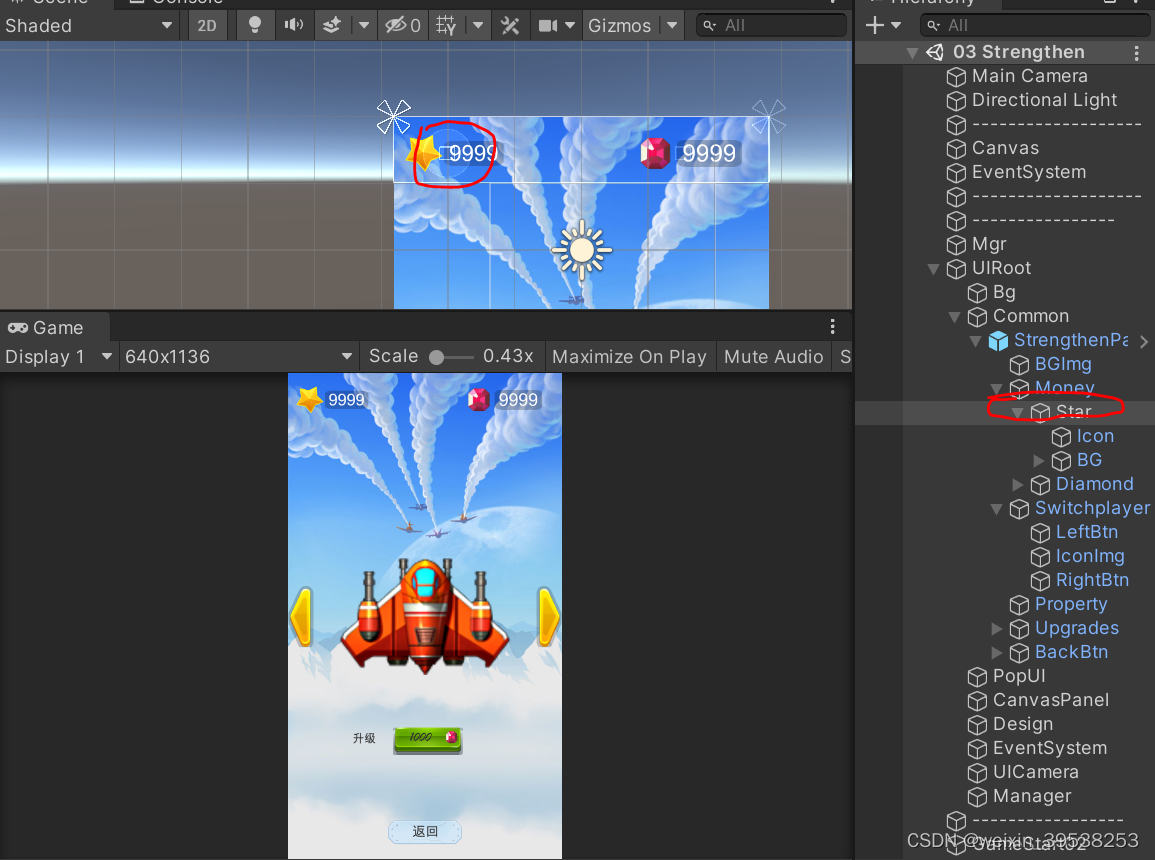Open the scene camera dropdown arrow

coord(569,26)
